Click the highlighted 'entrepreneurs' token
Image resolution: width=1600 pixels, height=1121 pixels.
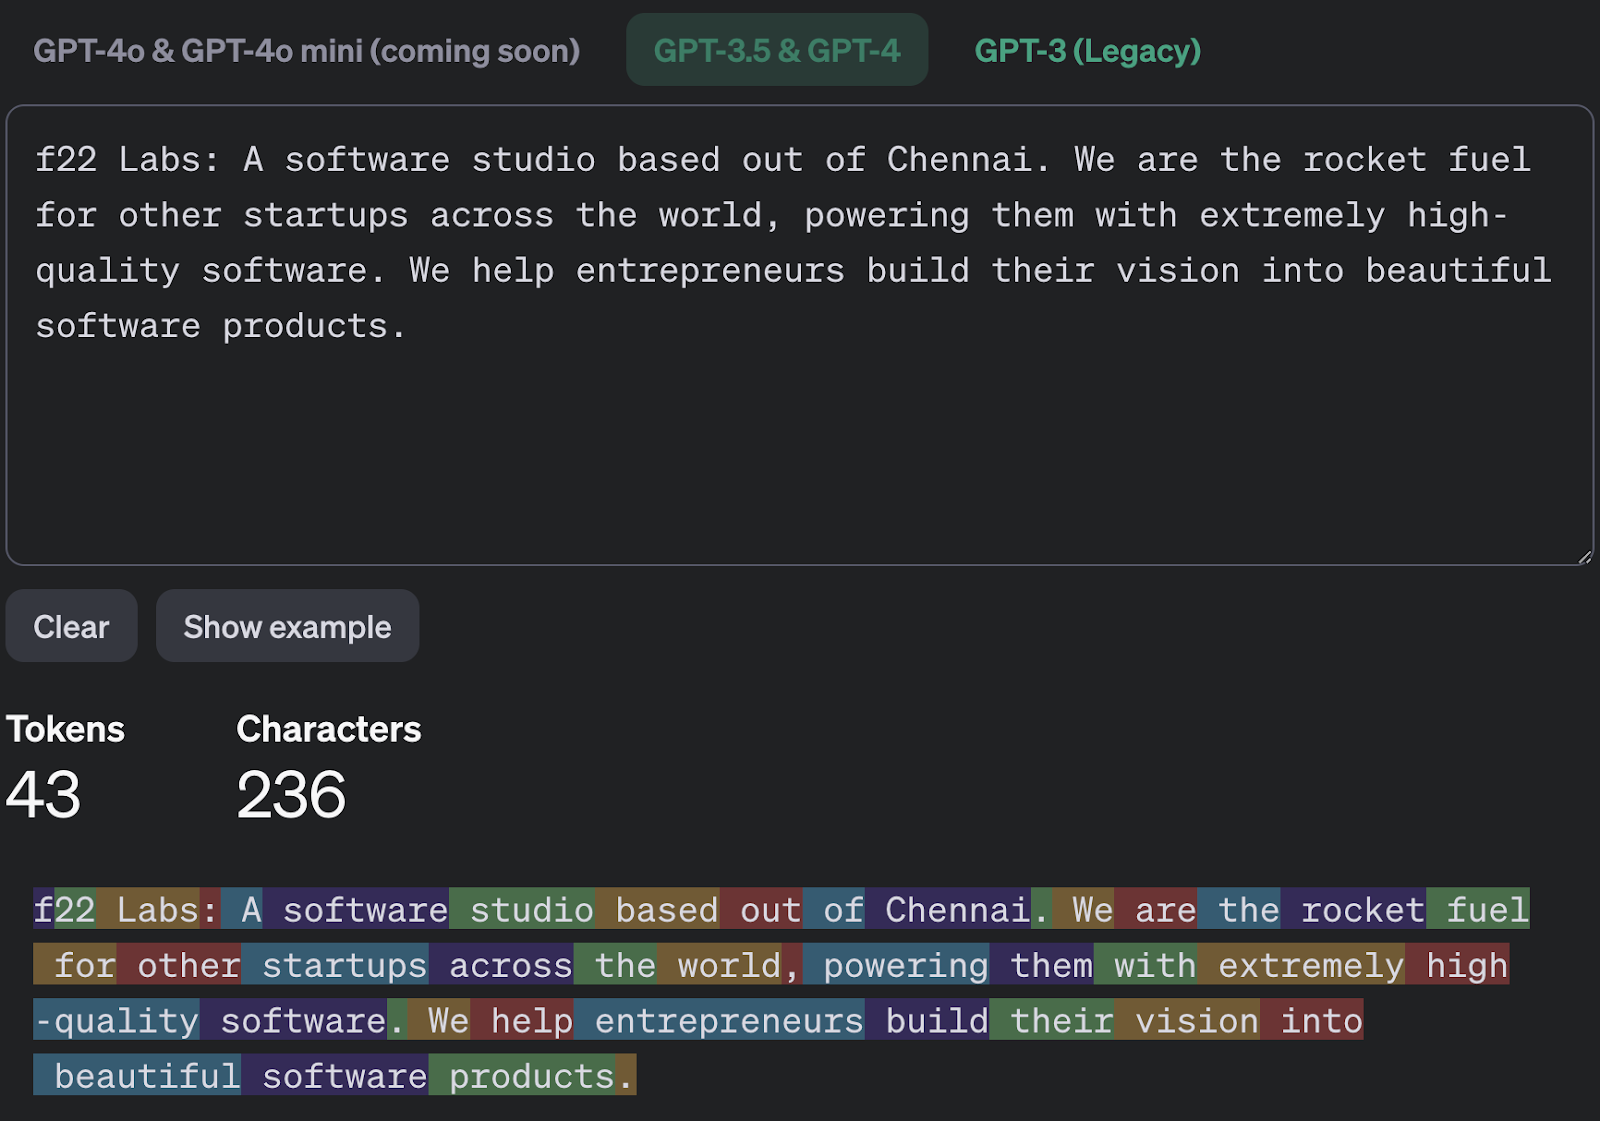coord(719,1019)
